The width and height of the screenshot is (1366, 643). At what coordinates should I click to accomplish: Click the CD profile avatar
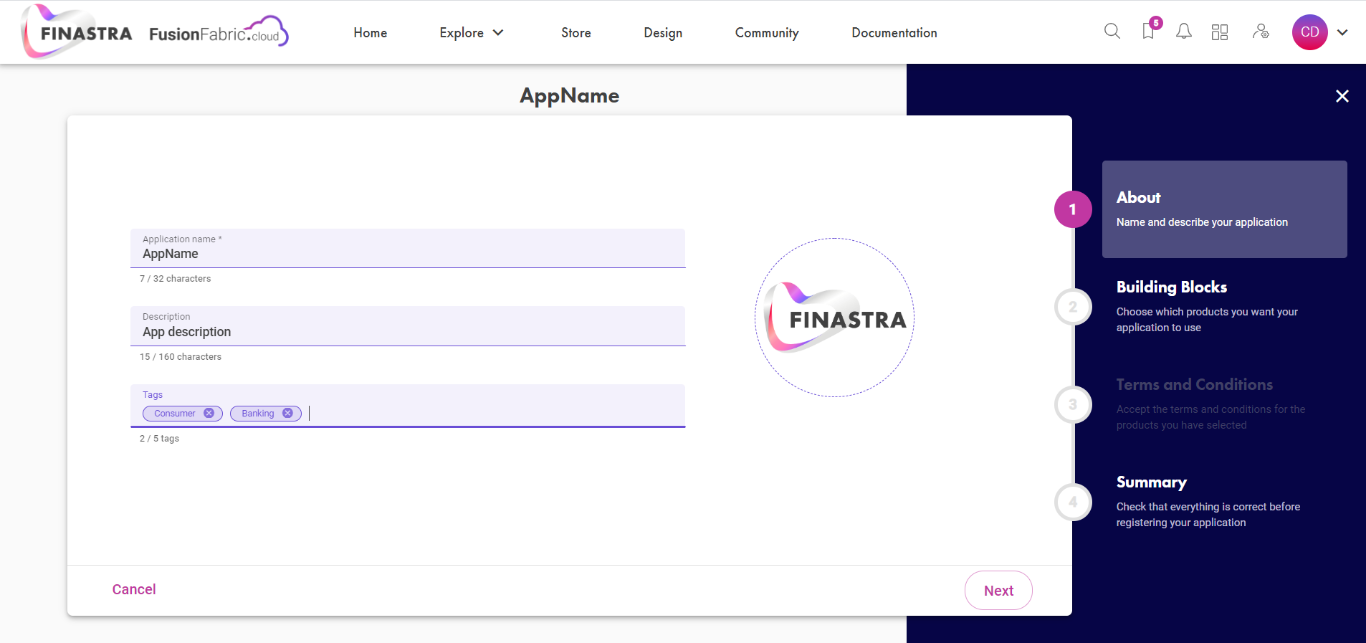click(1310, 32)
